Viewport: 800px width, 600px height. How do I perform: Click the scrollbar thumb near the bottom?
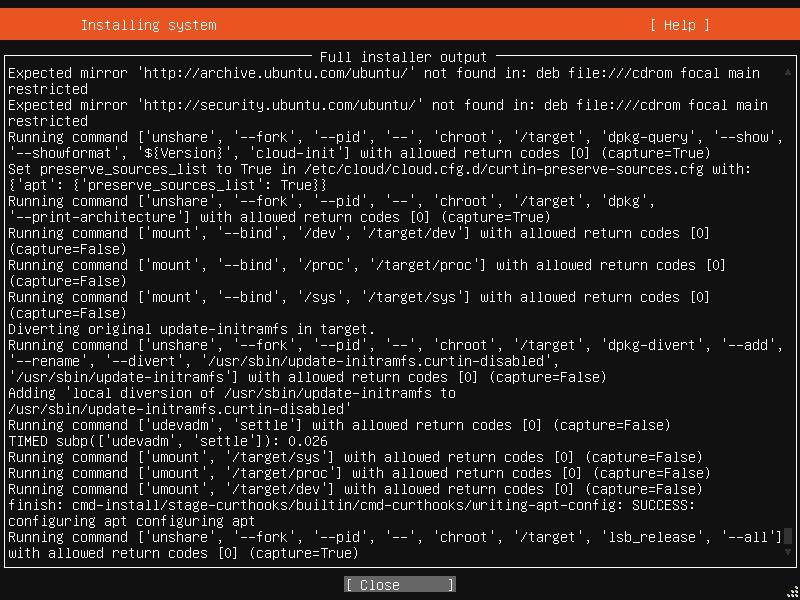(788, 536)
